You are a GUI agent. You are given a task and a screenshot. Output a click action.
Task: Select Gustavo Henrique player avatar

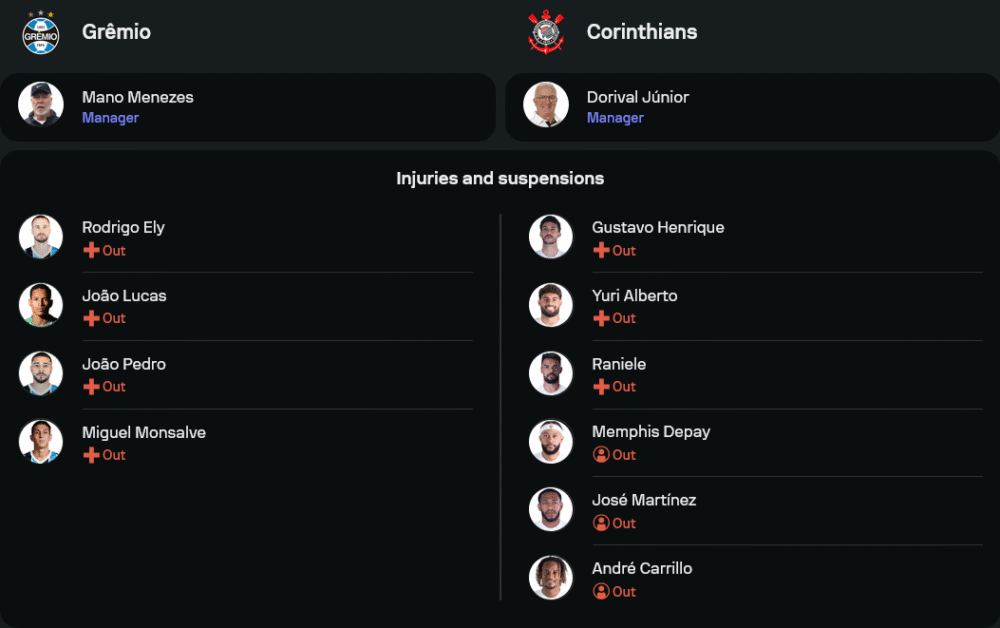pyautogui.click(x=551, y=237)
